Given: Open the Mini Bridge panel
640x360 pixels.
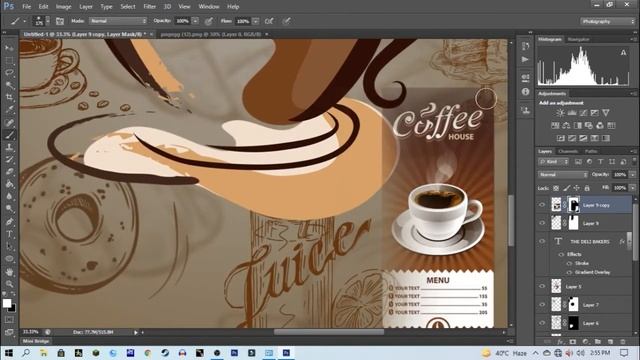Looking at the screenshot, I should point(36,341).
